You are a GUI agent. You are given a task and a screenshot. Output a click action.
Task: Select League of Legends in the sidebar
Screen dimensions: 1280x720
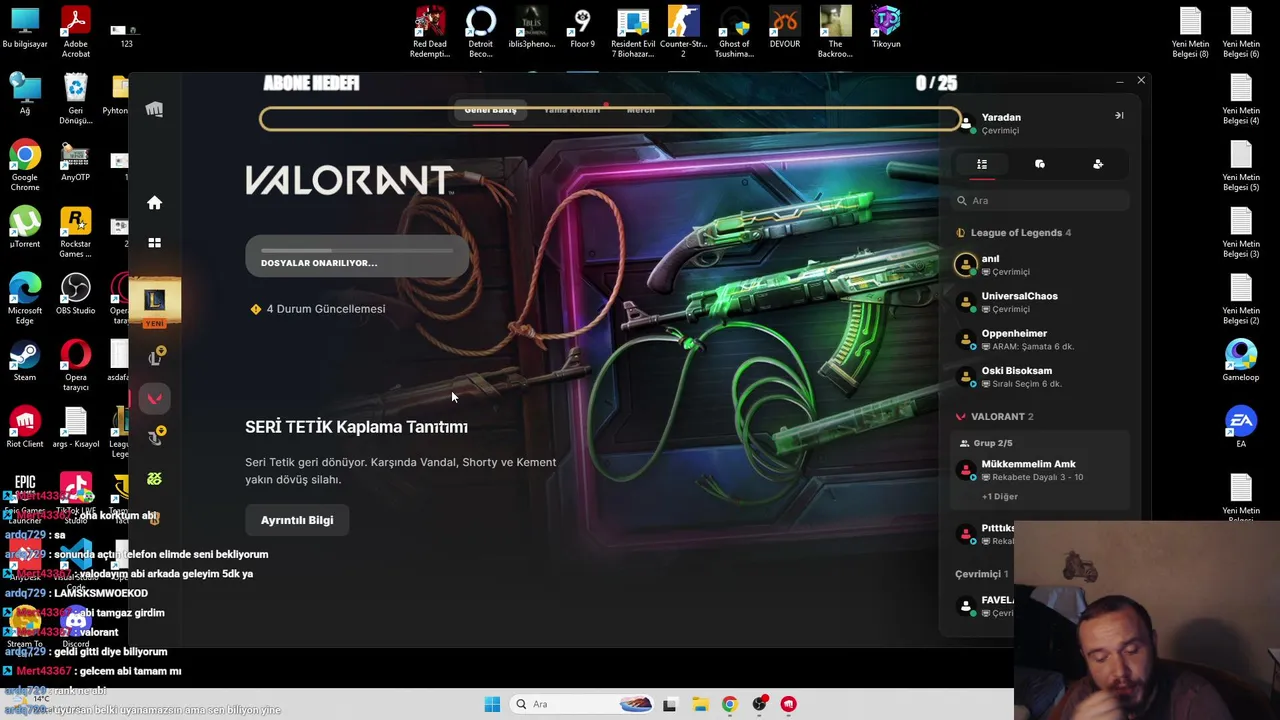pos(154,301)
